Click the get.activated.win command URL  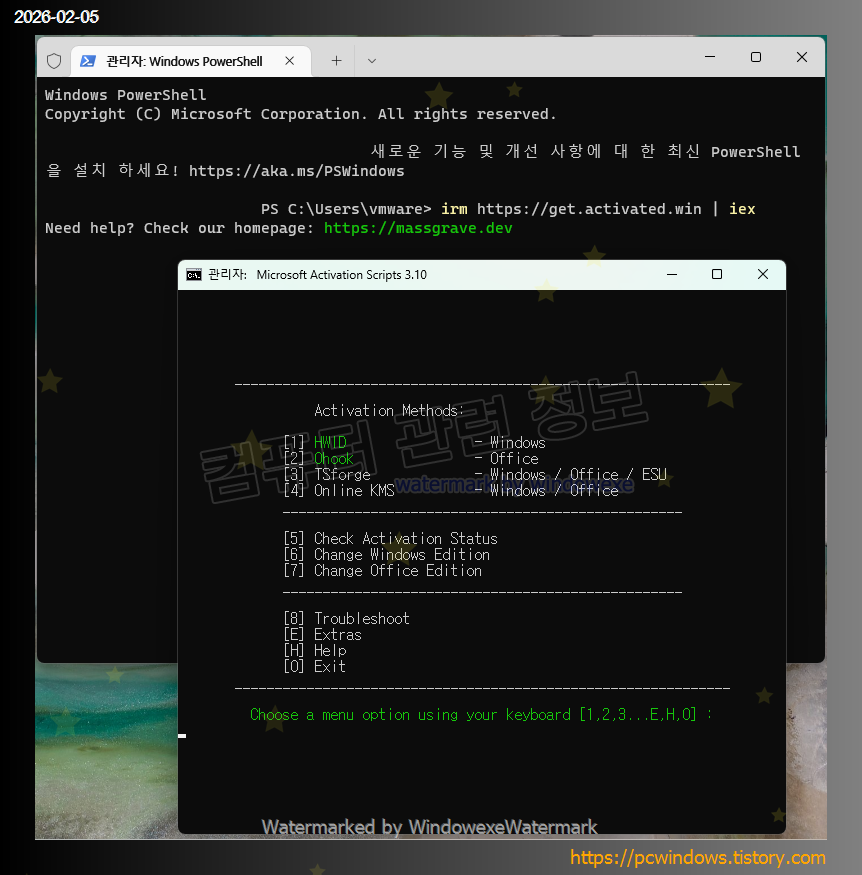point(589,209)
